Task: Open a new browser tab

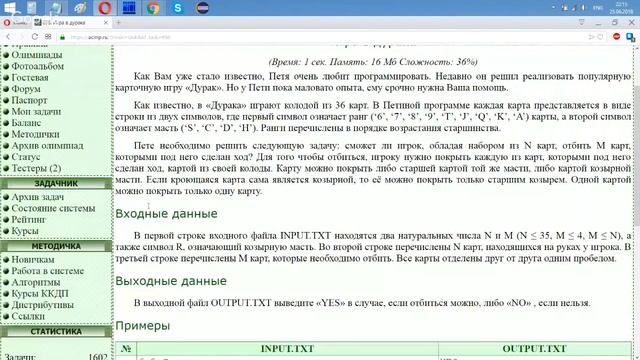Action: (x=118, y=23)
